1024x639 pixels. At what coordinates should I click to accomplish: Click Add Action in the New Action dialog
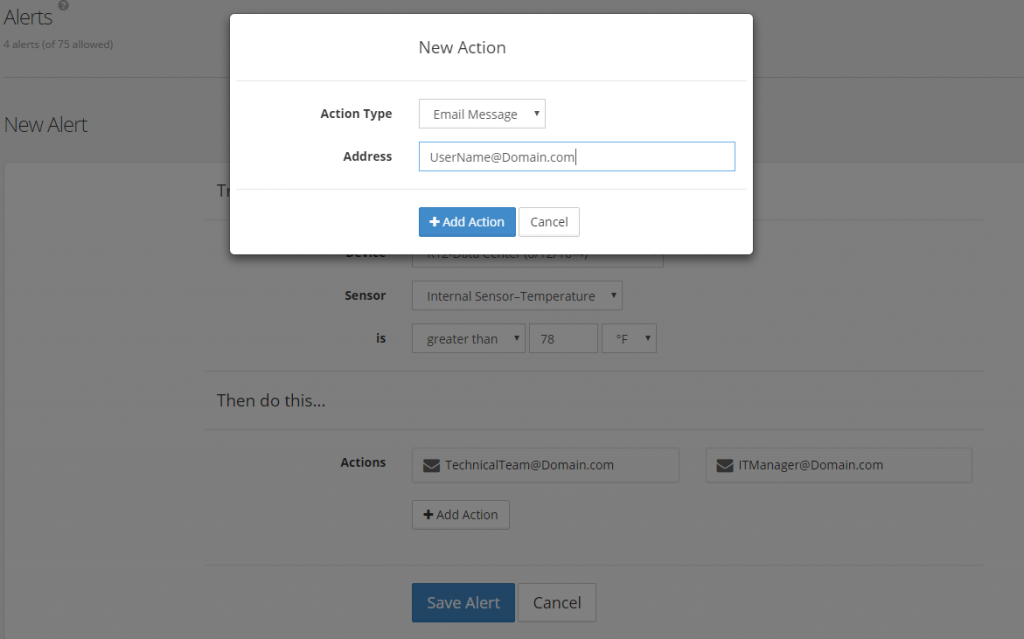tap(467, 221)
